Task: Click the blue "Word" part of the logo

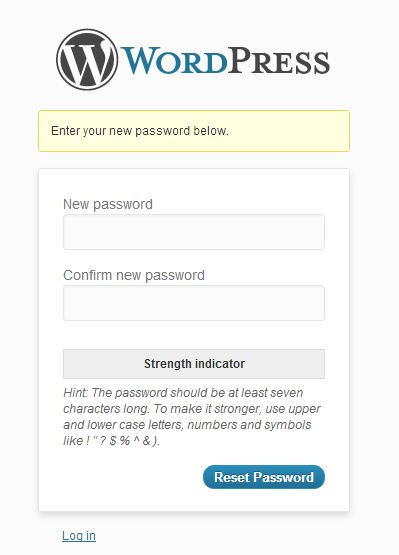Action: pos(174,61)
